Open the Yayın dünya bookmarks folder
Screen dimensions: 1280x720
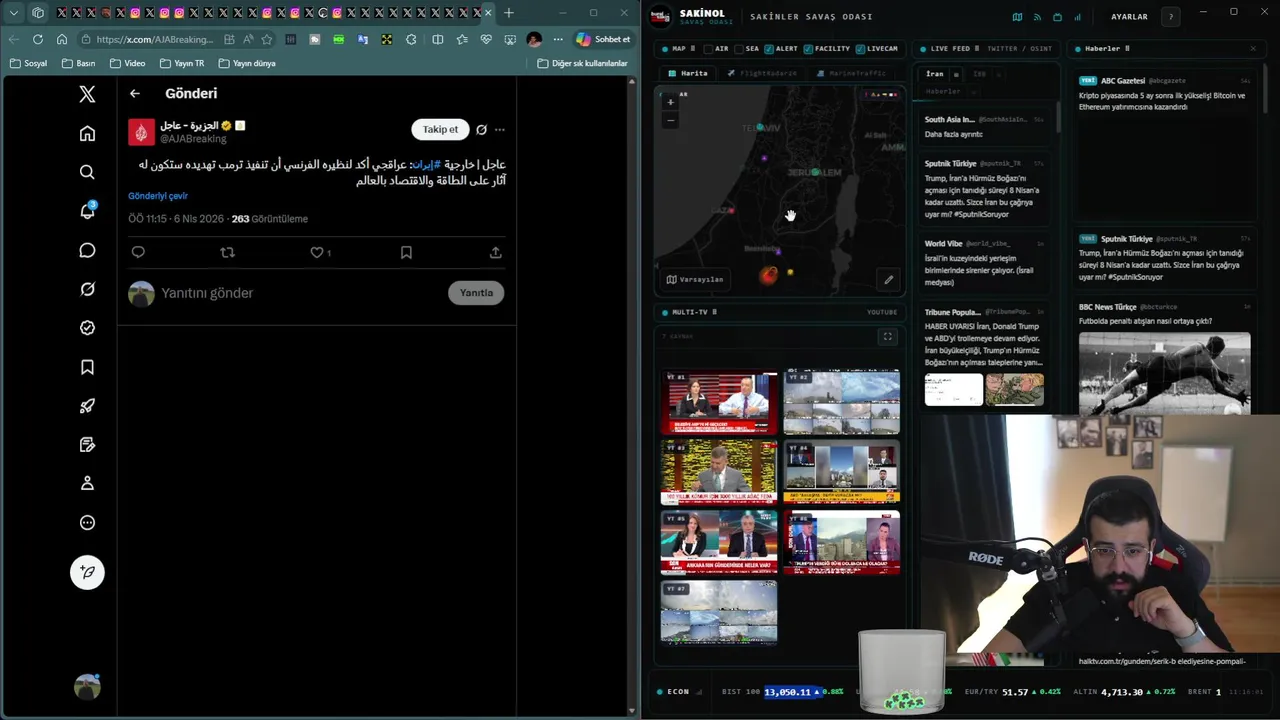tap(246, 63)
